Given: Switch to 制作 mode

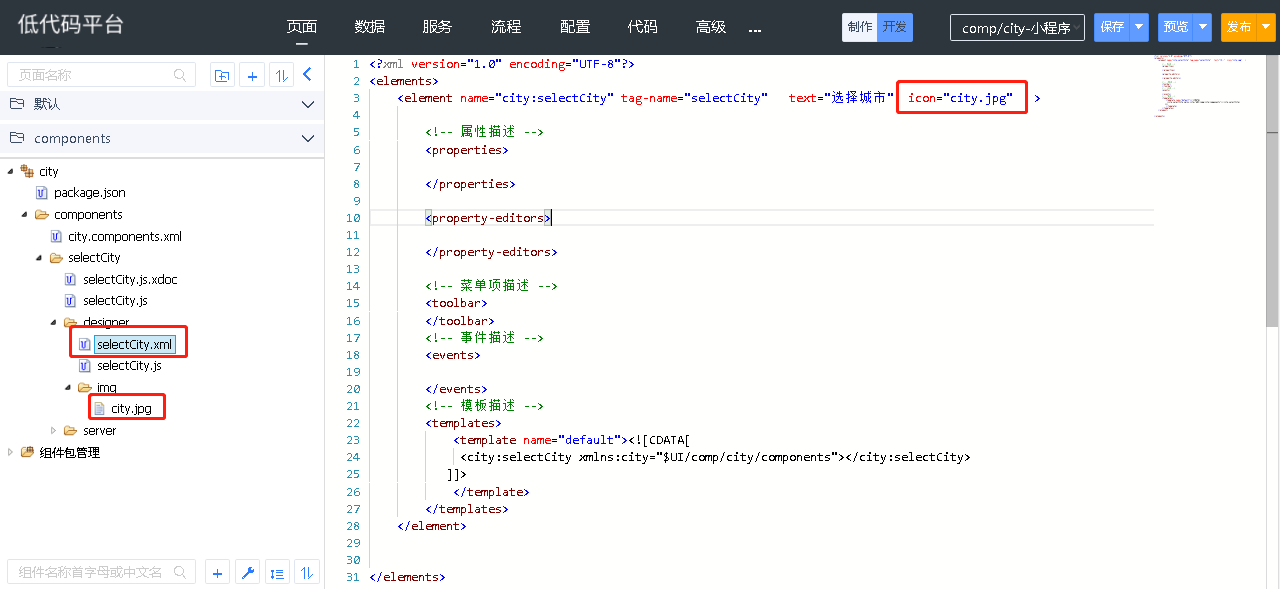Looking at the screenshot, I should tap(859, 28).
